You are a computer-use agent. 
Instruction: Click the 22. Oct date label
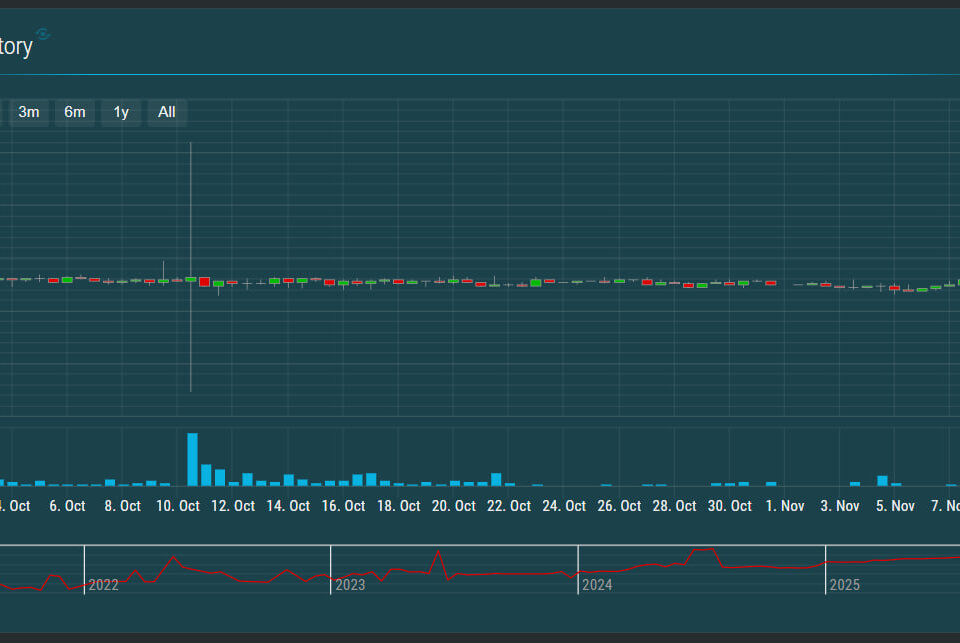(509, 506)
